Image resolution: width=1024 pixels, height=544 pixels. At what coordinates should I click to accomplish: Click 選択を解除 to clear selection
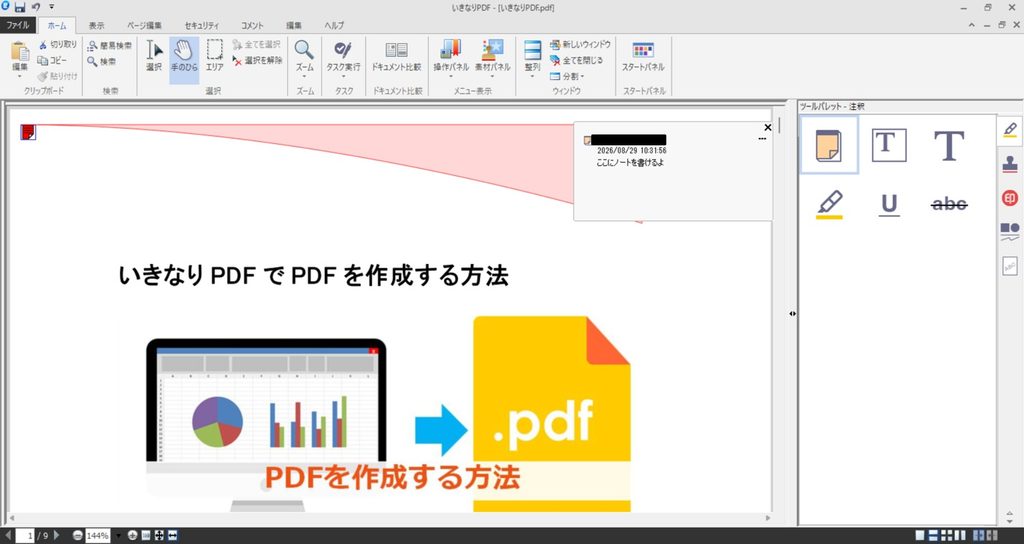pos(257,60)
